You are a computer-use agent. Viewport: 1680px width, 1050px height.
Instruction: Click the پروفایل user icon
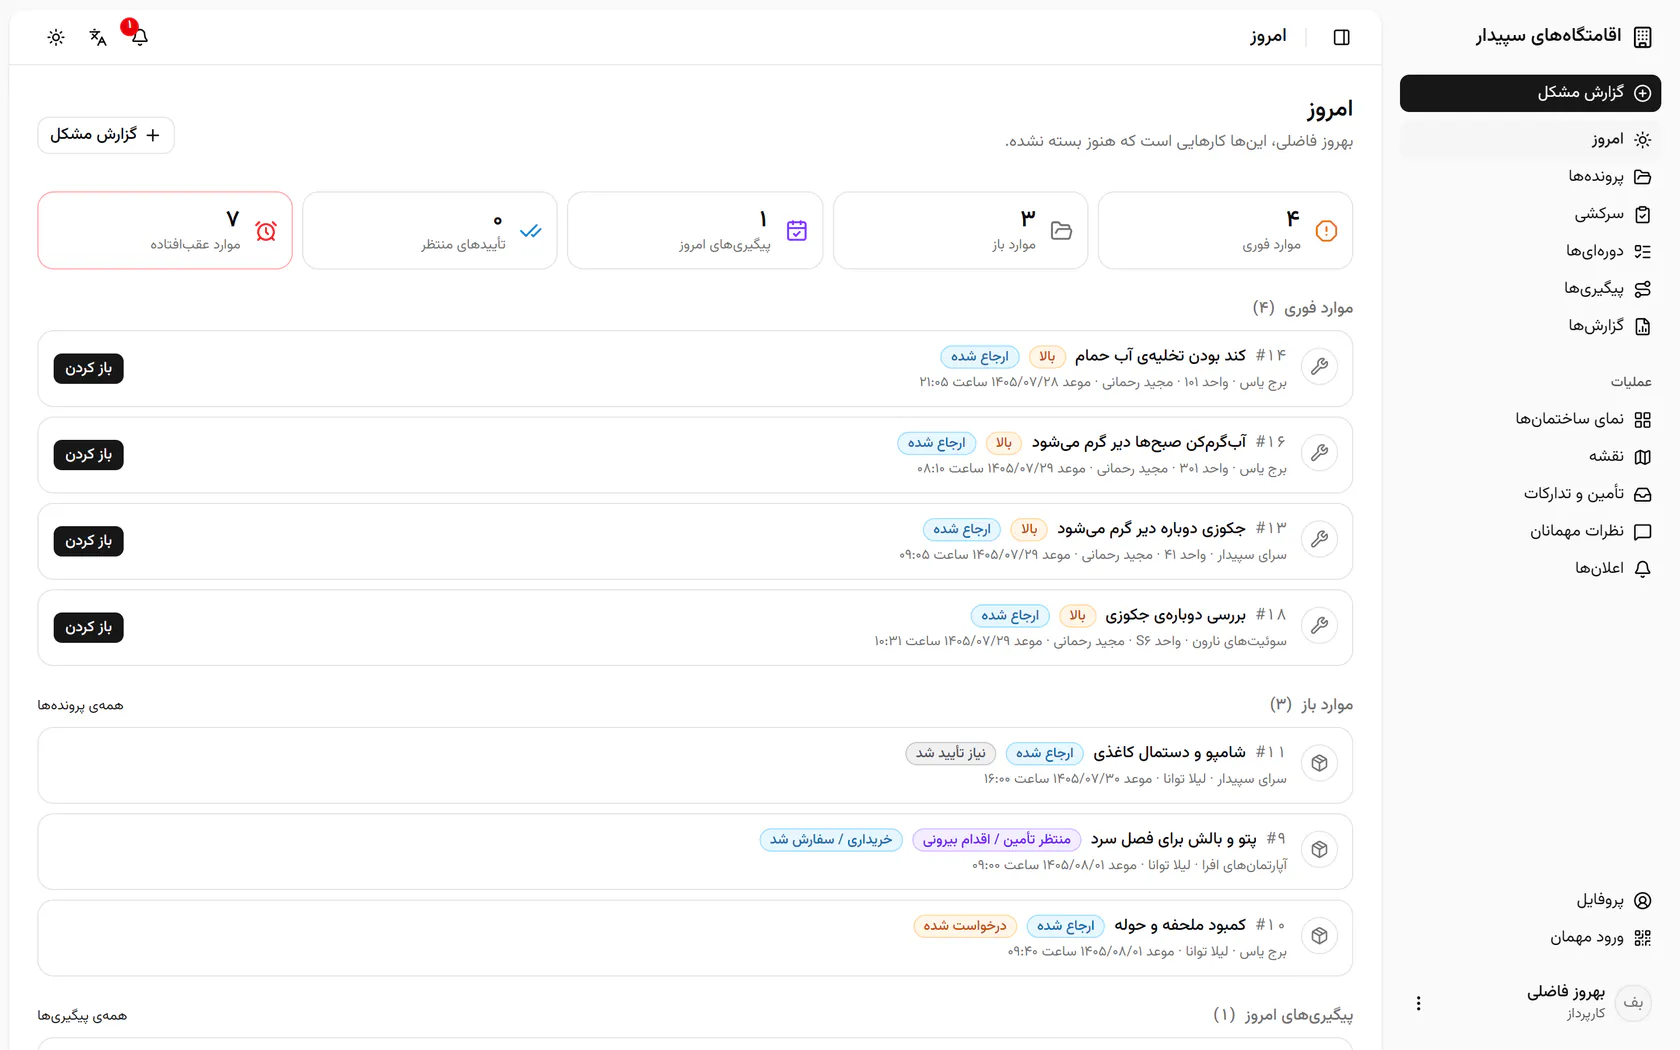click(x=1642, y=901)
